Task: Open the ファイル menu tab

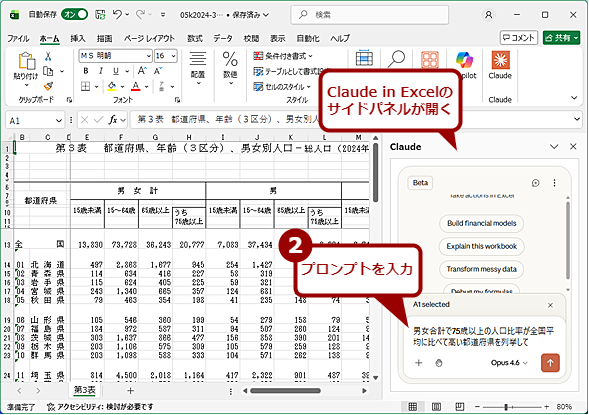Action: pos(18,38)
